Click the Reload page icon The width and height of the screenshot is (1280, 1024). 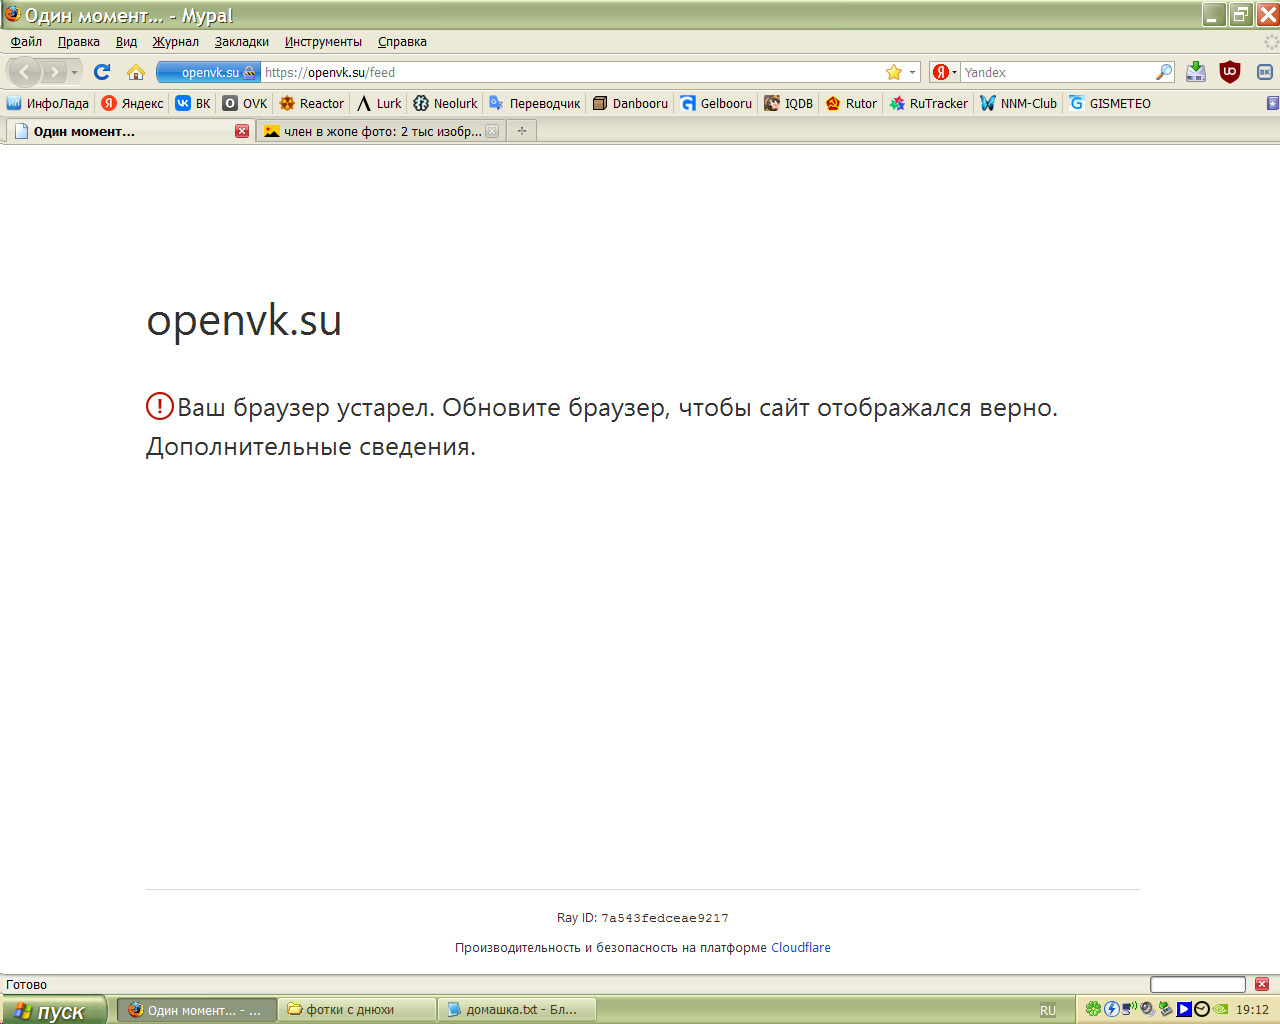click(x=102, y=72)
